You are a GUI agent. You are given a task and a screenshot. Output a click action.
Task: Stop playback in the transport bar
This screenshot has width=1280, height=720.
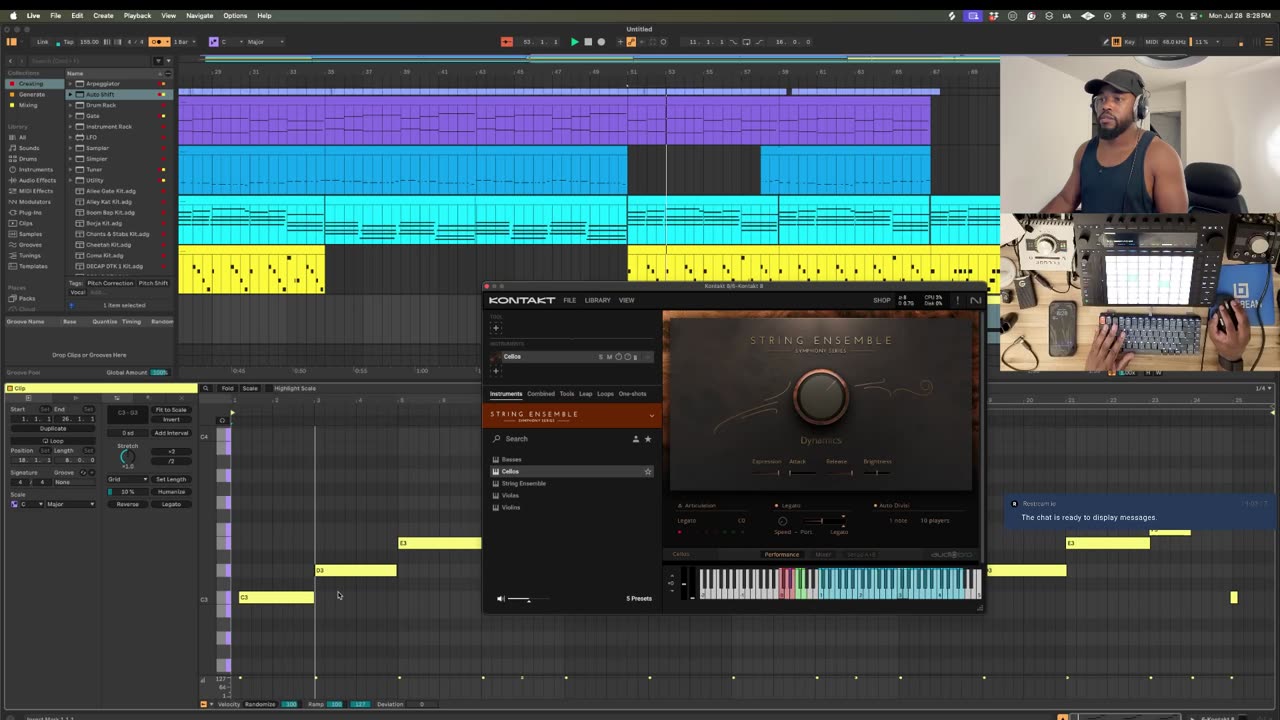[x=588, y=42]
